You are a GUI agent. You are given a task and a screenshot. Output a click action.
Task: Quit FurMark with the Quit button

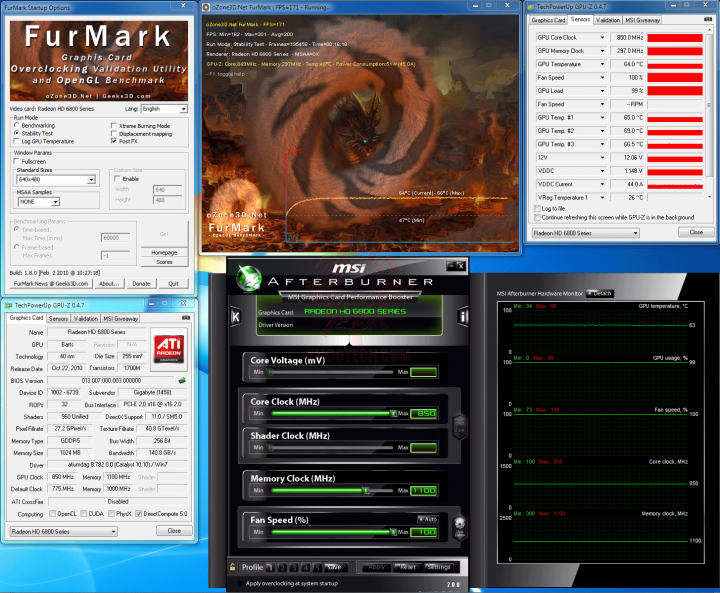coord(173,283)
